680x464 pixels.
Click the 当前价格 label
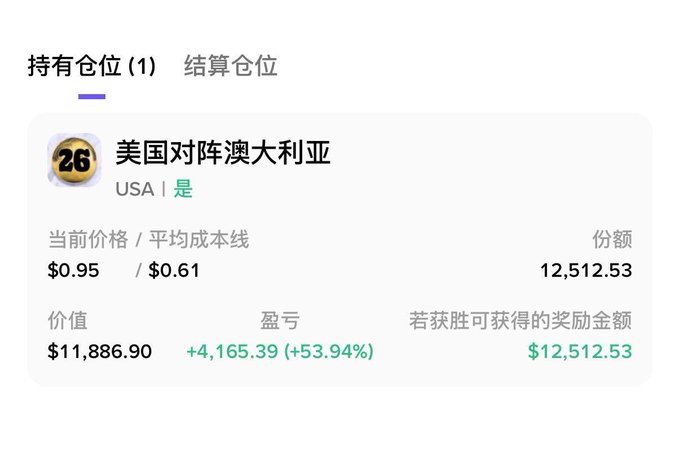(88, 239)
